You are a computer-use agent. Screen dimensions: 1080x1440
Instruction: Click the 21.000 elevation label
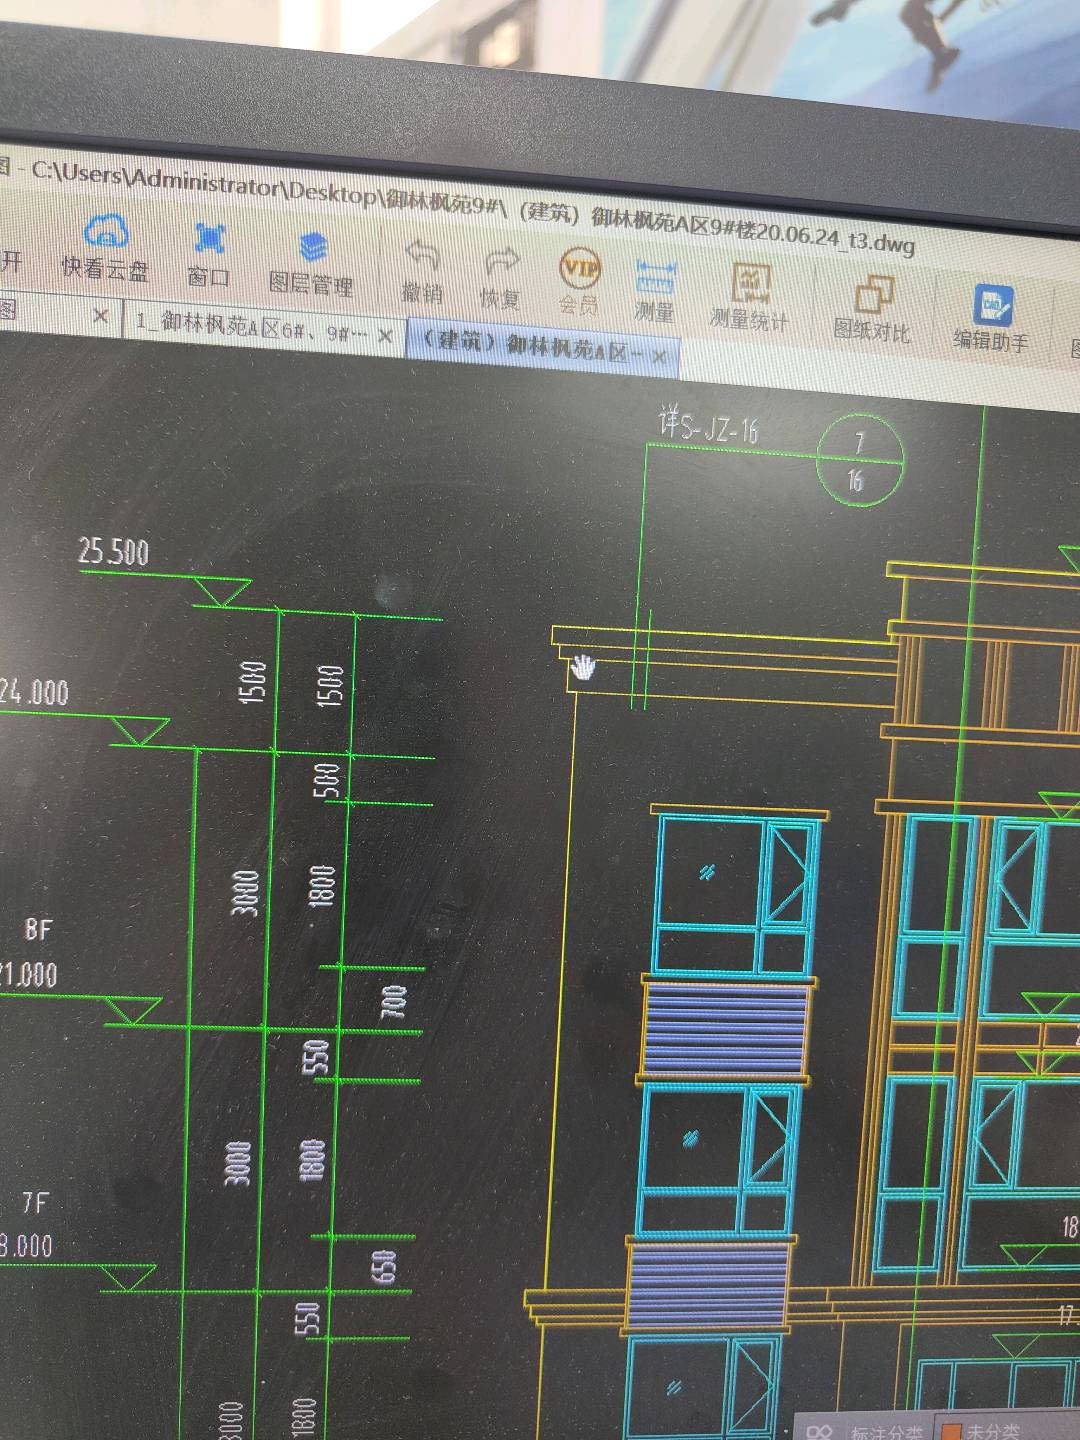[x=29, y=973]
